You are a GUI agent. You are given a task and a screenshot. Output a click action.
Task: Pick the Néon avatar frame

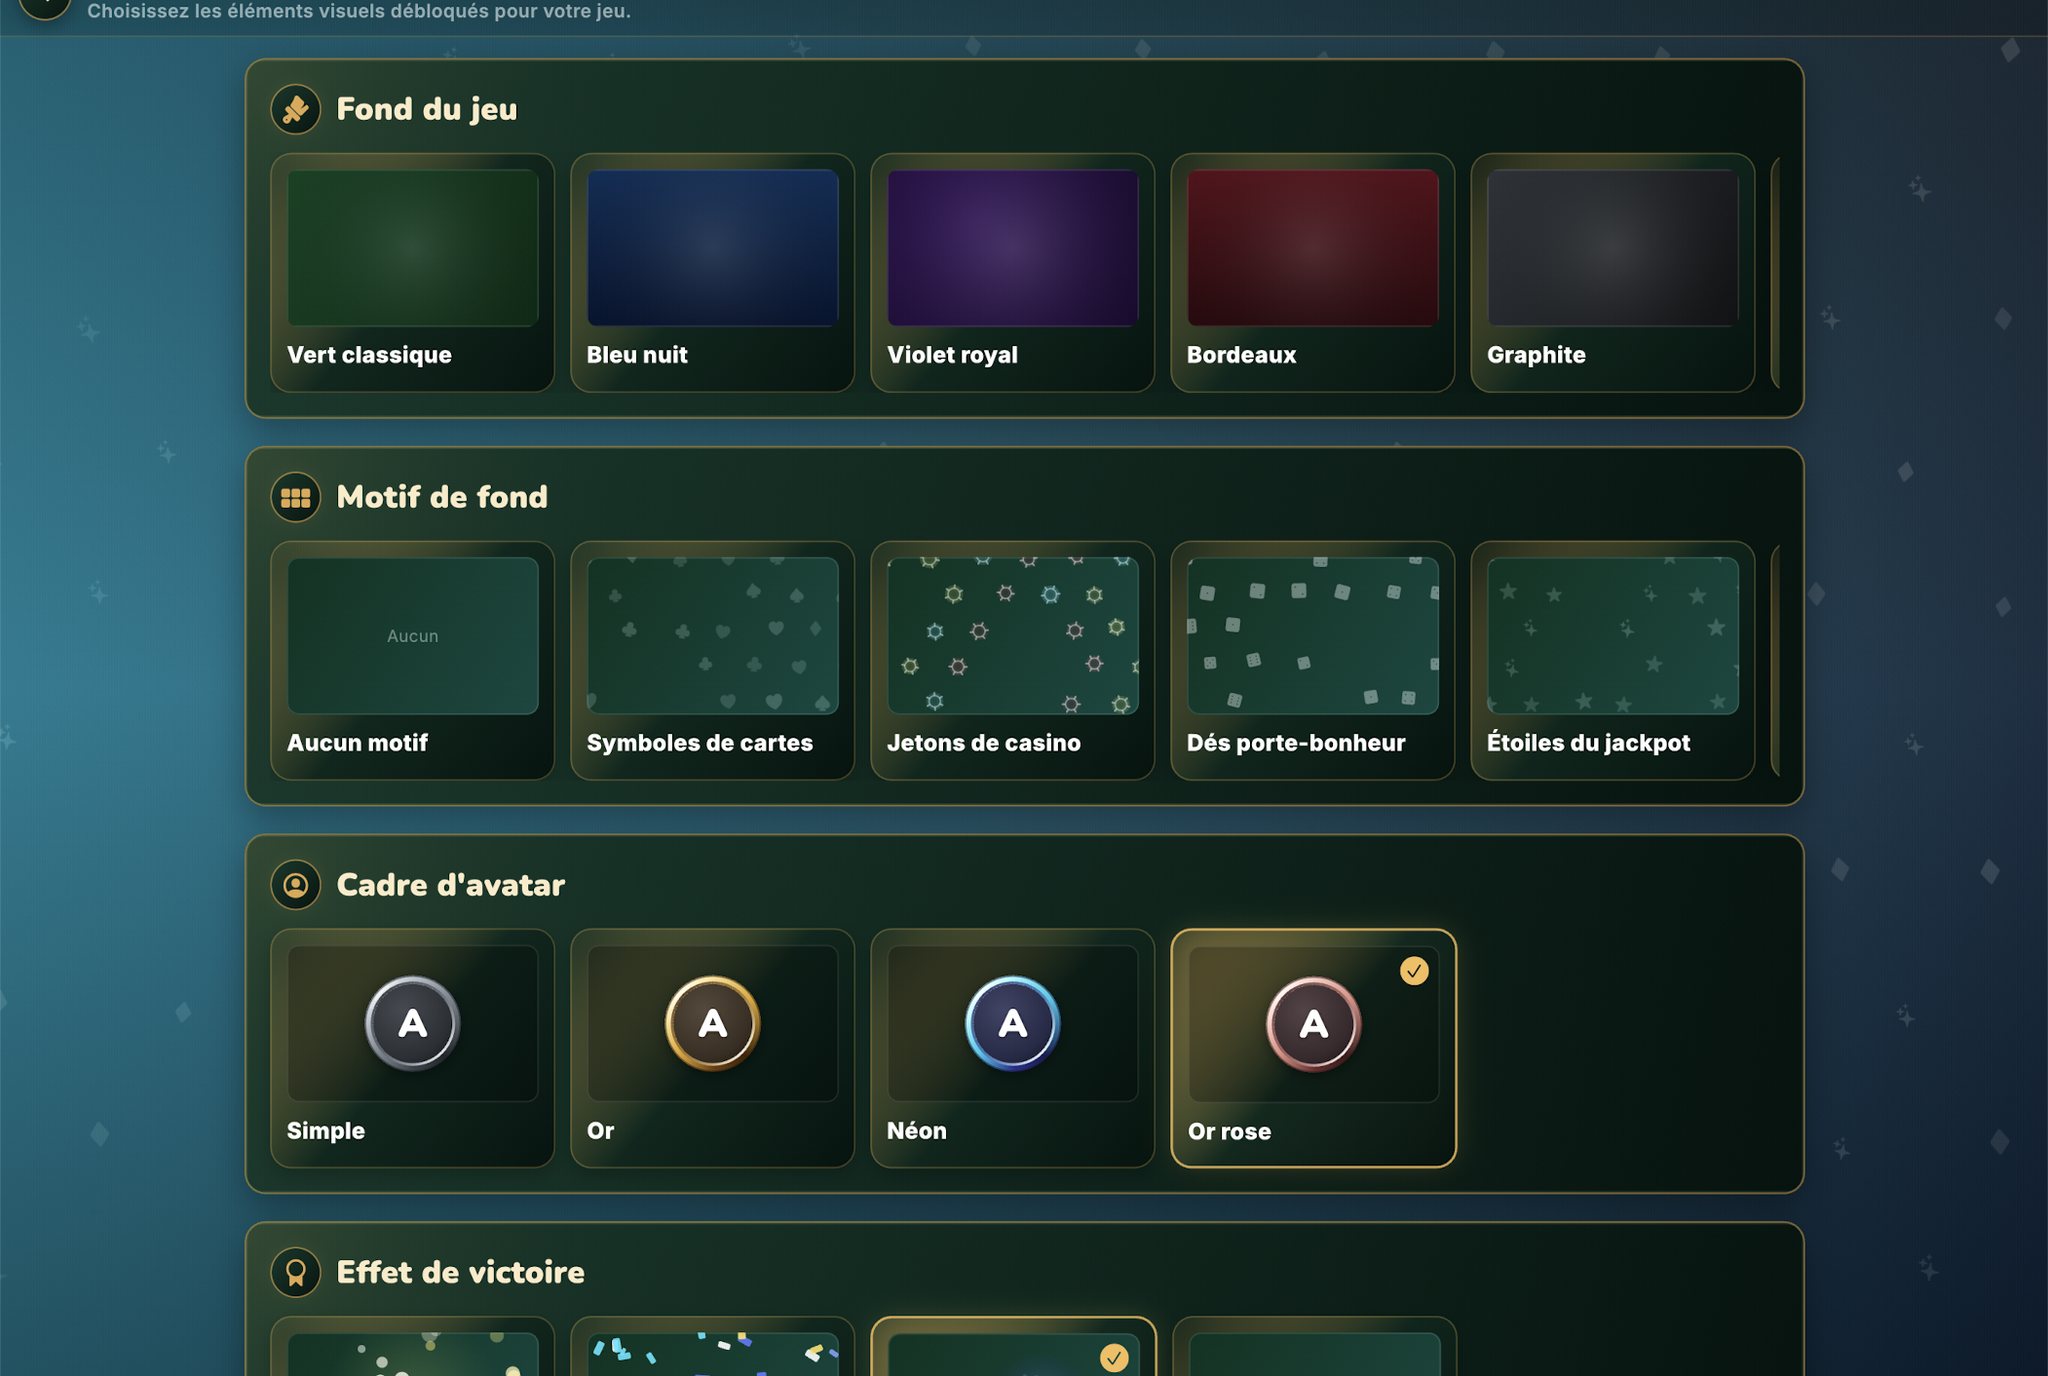tap(1012, 1048)
